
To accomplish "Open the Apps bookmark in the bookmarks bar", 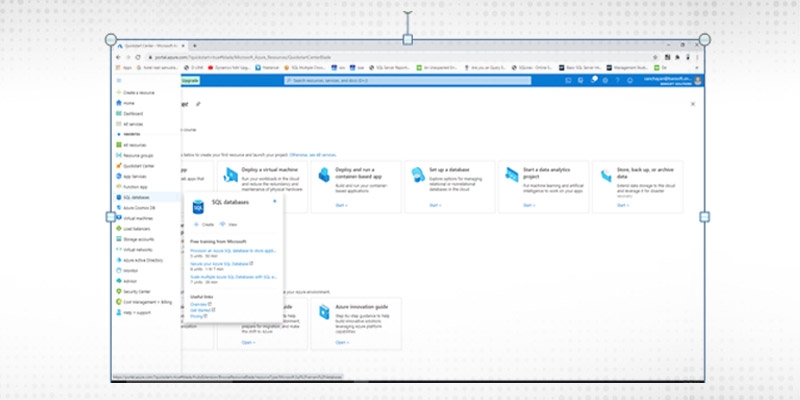I will pos(124,67).
